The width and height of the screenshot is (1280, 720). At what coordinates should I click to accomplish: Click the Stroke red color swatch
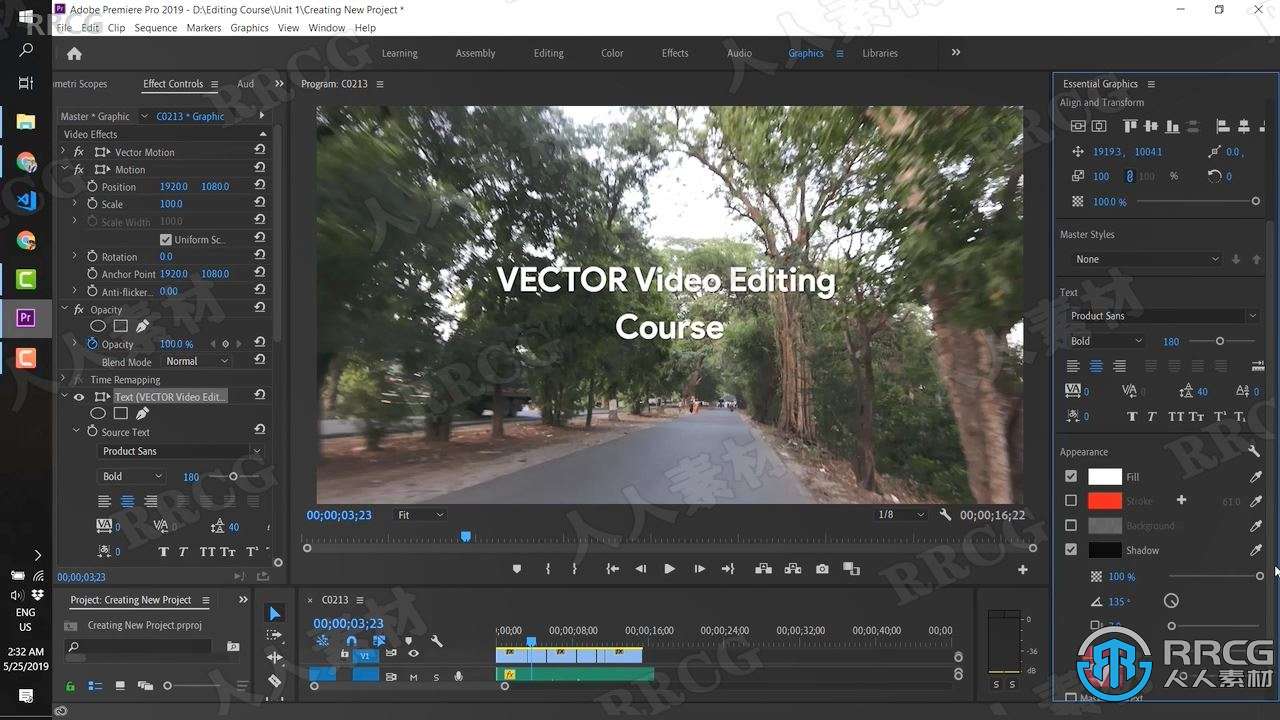1105,501
